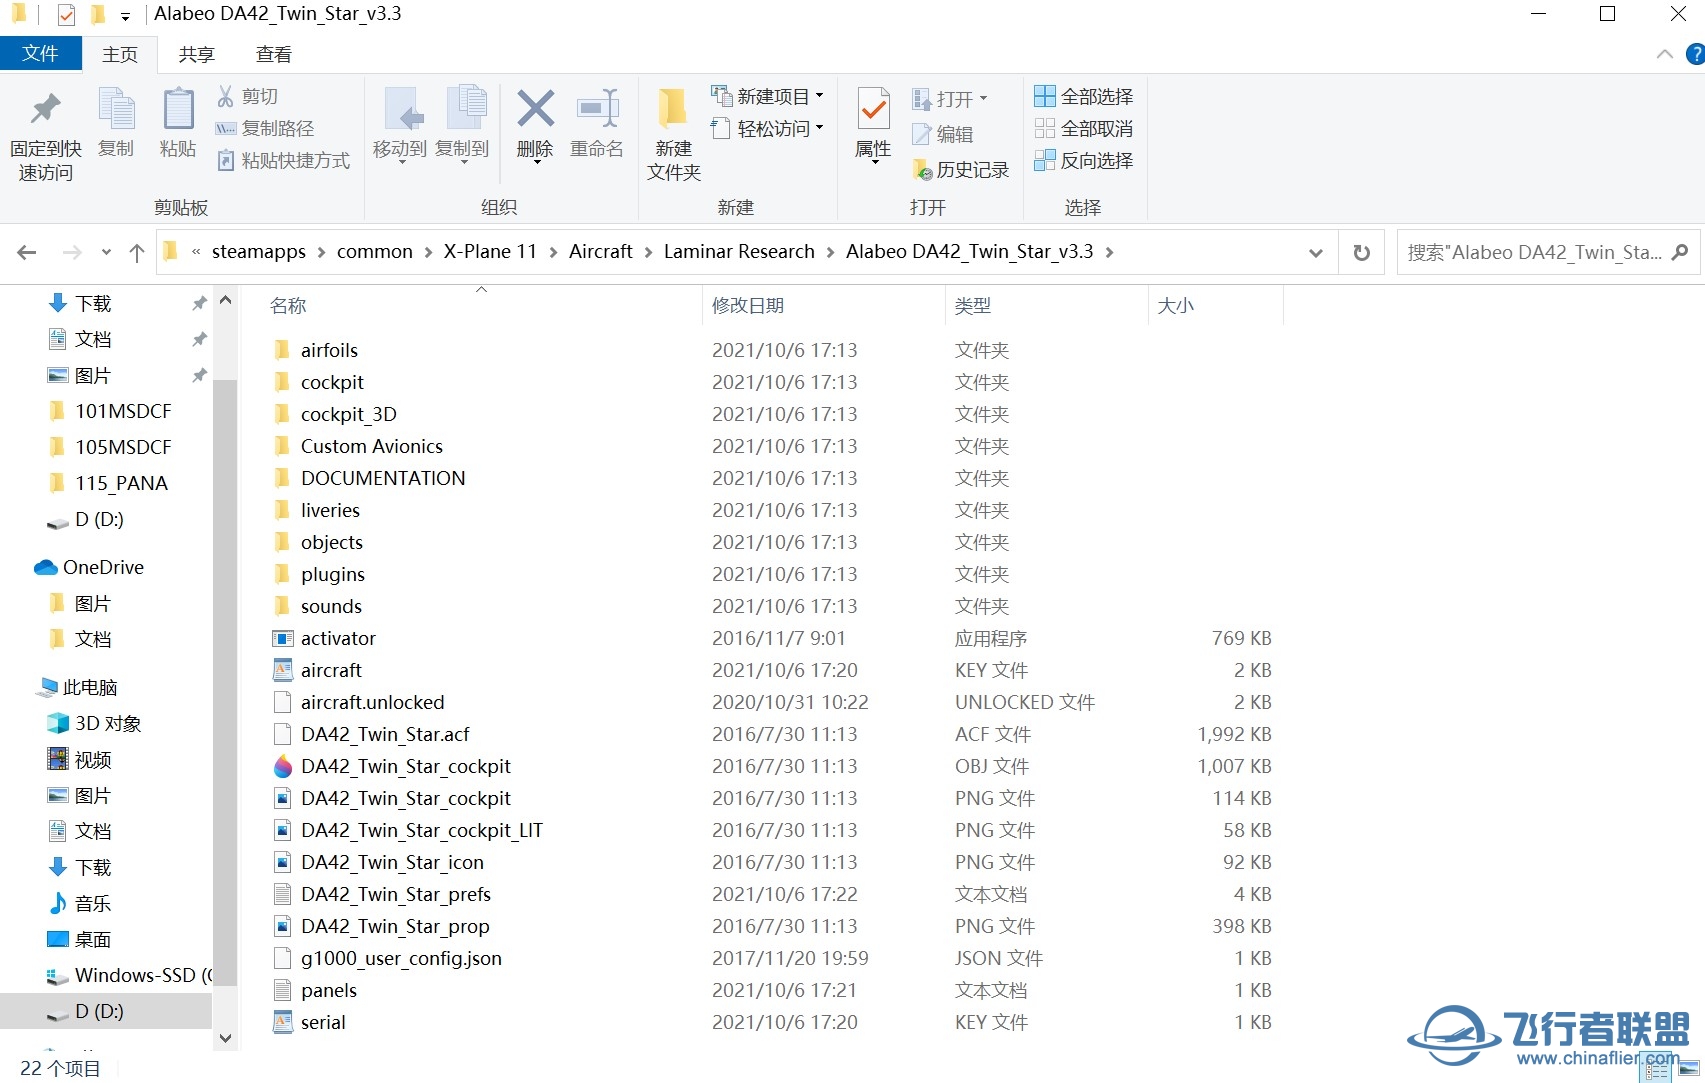Open Quick Access Toolbar customize dropdown
Screen dimensions: 1705x1083
tap(125, 16)
